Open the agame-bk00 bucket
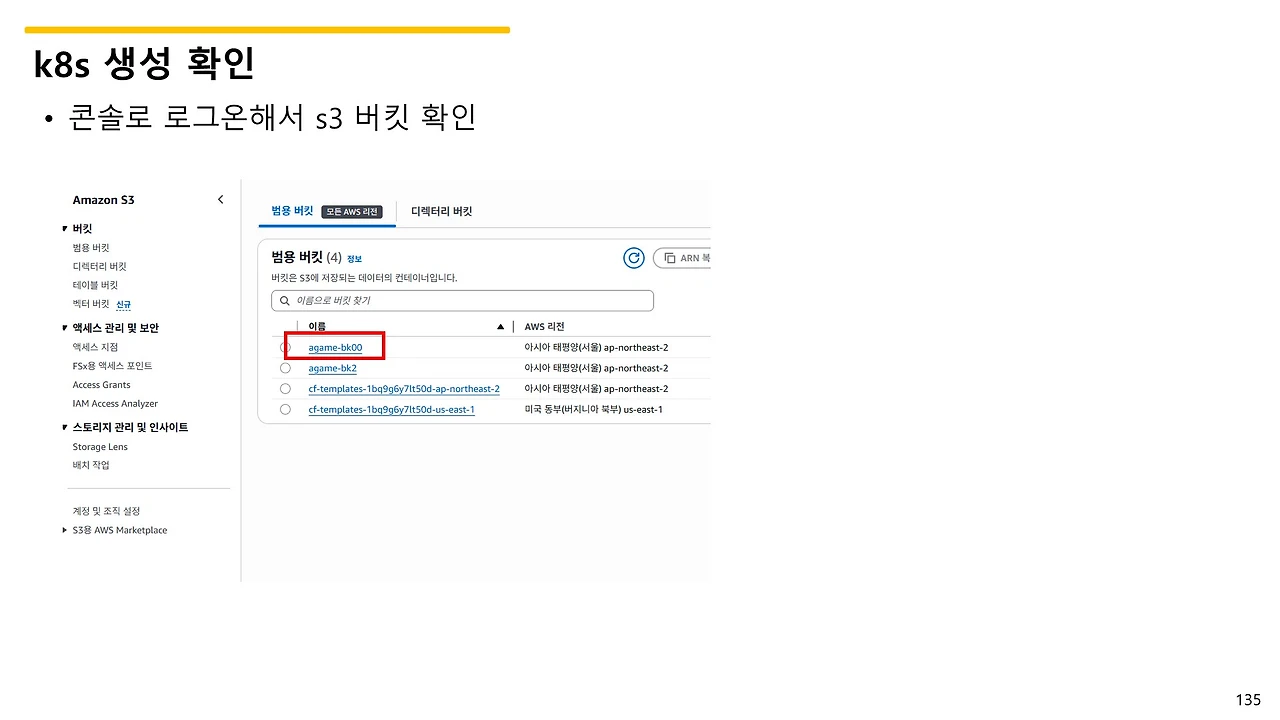The height and width of the screenshot is (720, 1280). [x=335, y=347]
